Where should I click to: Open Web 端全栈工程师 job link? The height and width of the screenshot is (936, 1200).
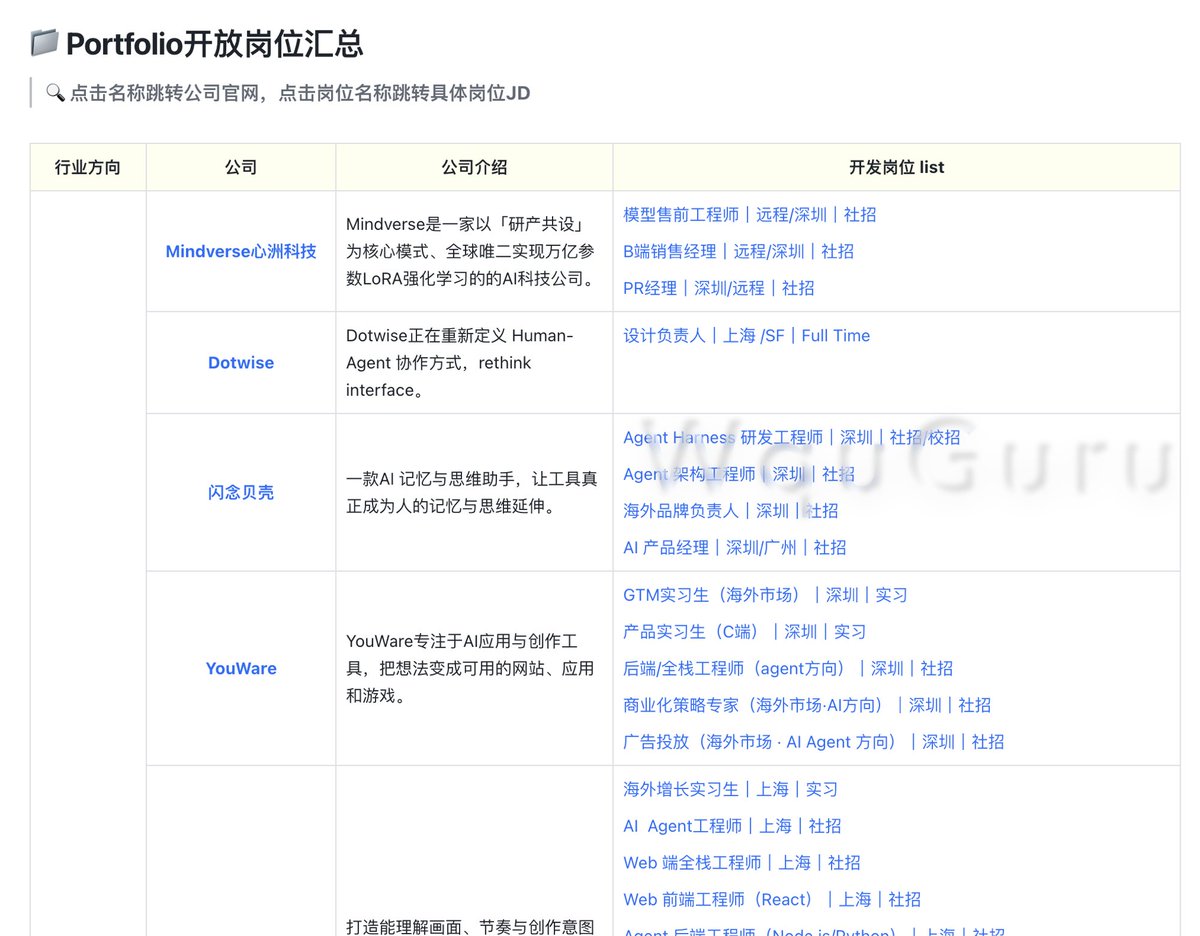pos(741,863)
